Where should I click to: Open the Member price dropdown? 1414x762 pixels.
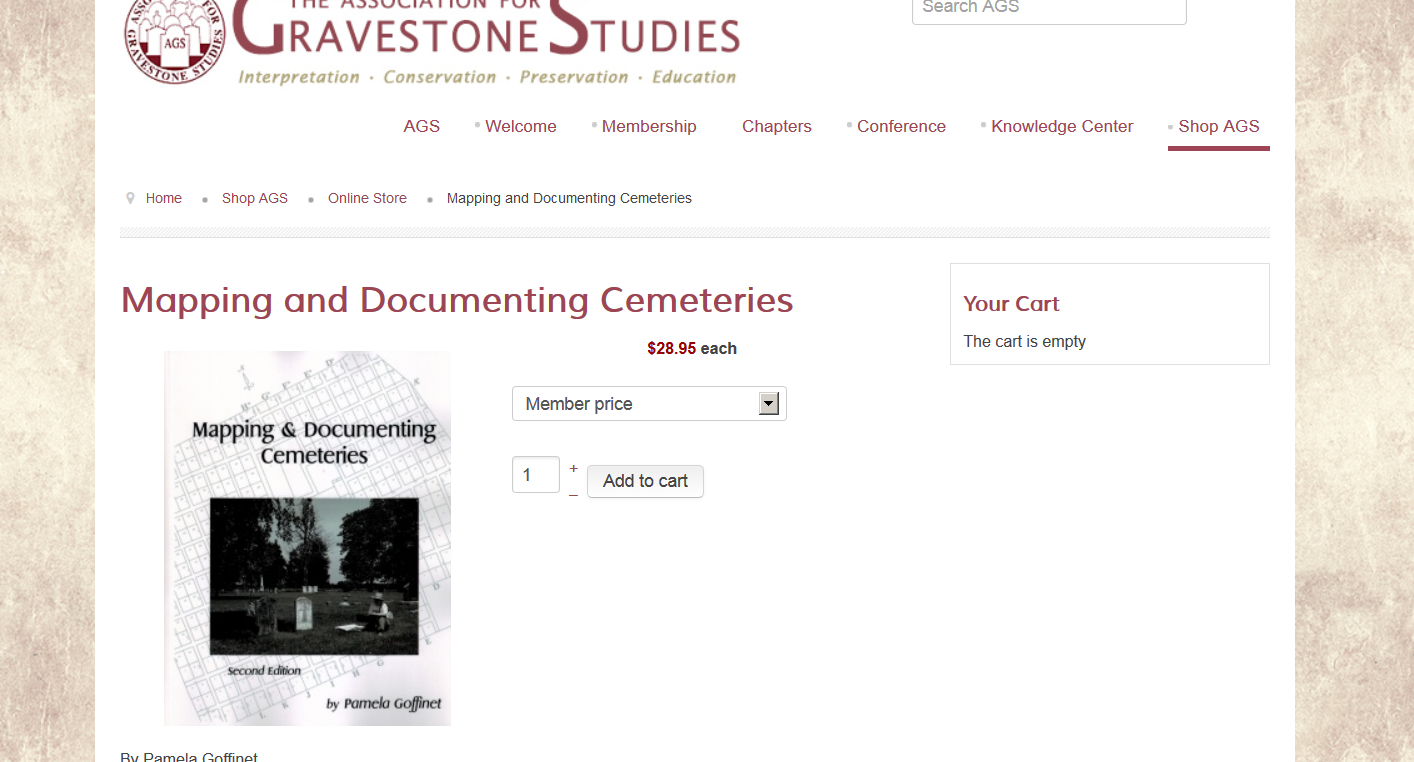pyautogui.click(x=649, y=404)
